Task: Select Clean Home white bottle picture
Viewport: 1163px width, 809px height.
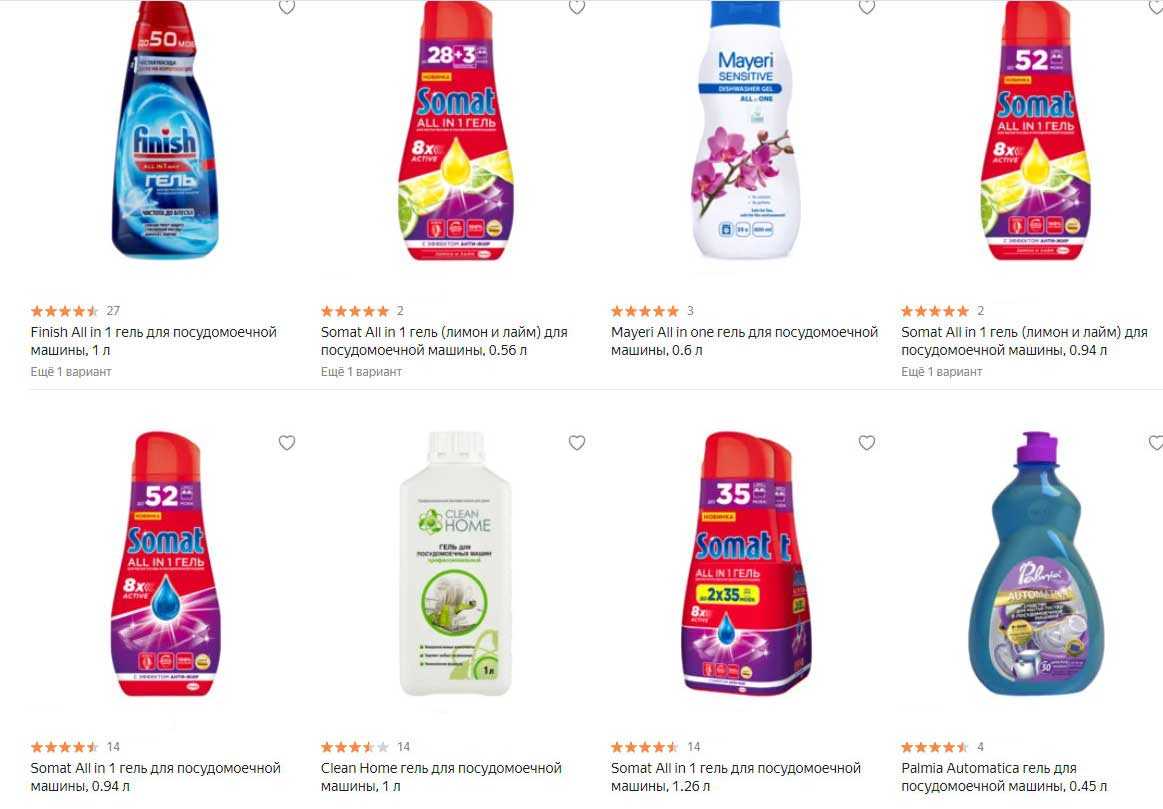Action: point(455,565)
